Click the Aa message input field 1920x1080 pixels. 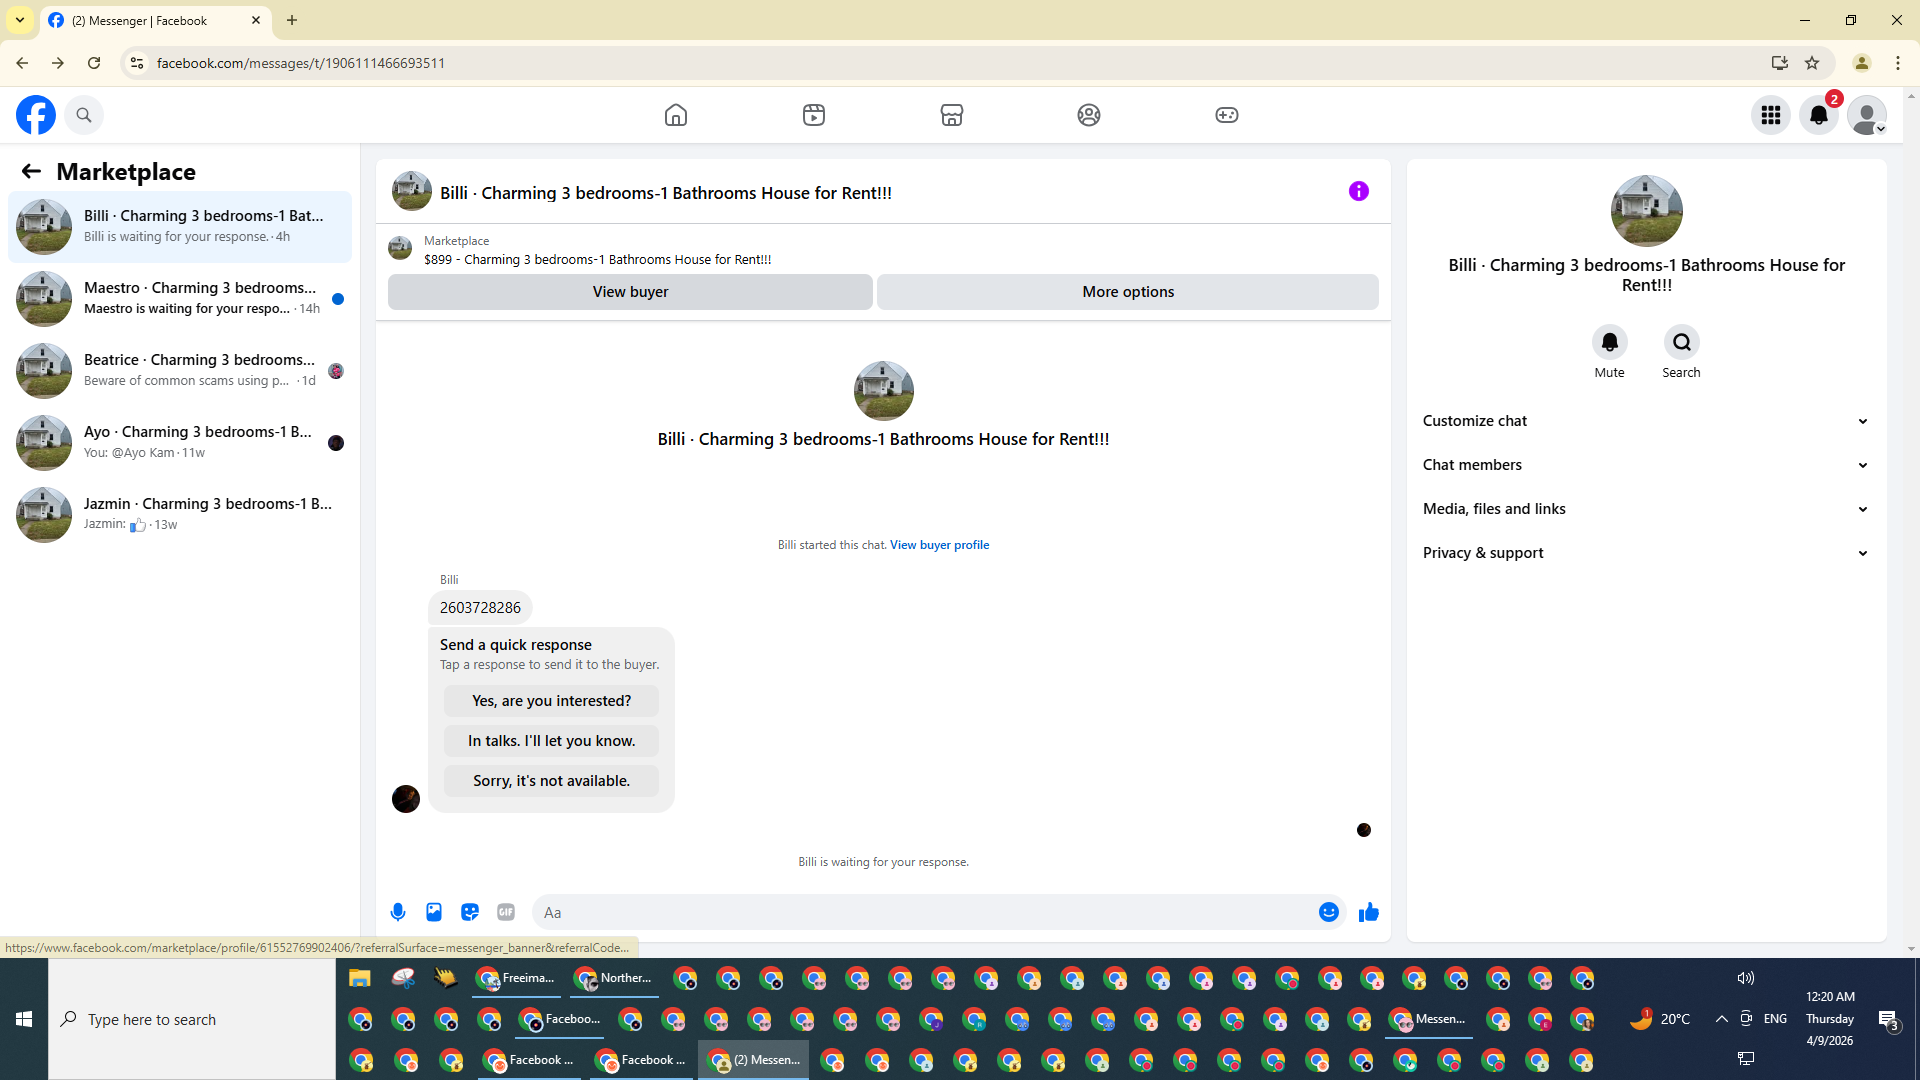coord(920,912)
